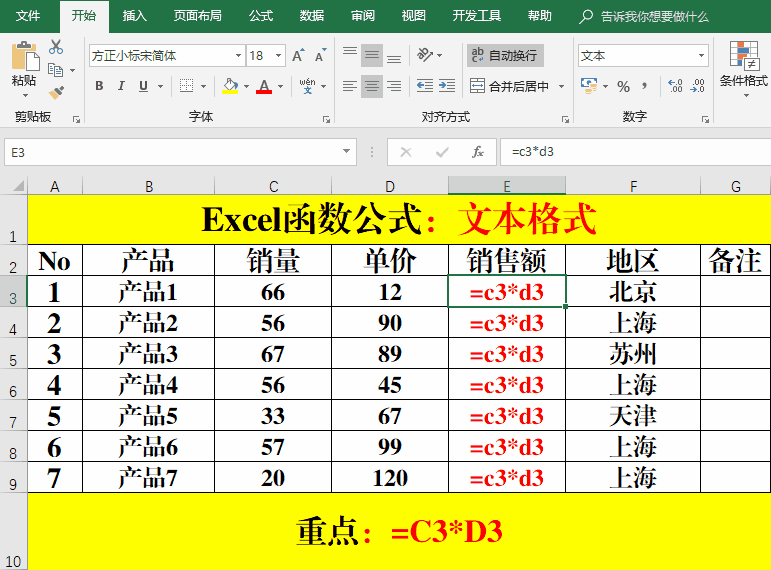Select row 5 header
Image resolution: width=771 pixels, height=570 pixels.
click(13, 354)
